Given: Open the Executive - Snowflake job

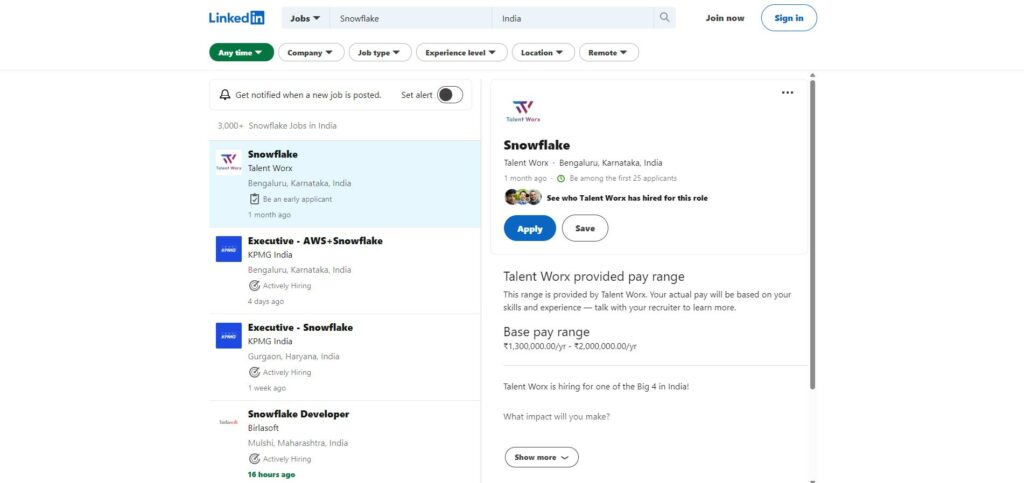Looking at the screenshot, I should click(x=300, y=328).
